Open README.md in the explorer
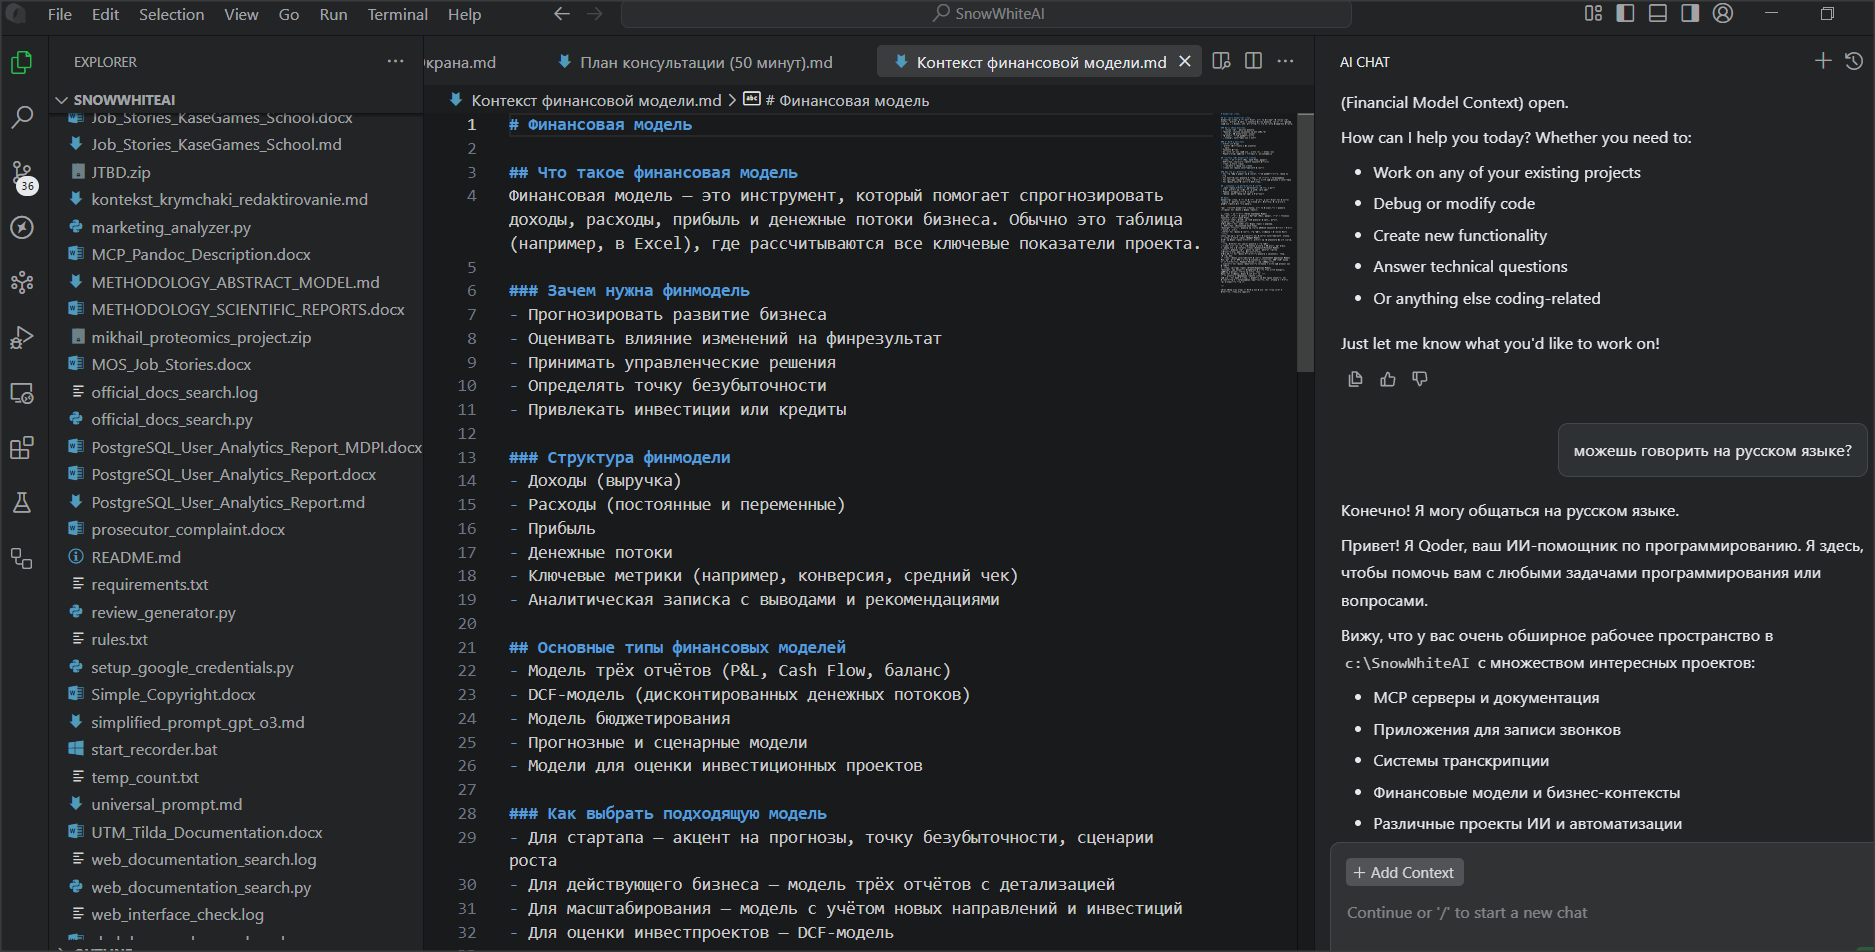Image resolution: width=1875 pixels, height=952 pixels. 136,557
